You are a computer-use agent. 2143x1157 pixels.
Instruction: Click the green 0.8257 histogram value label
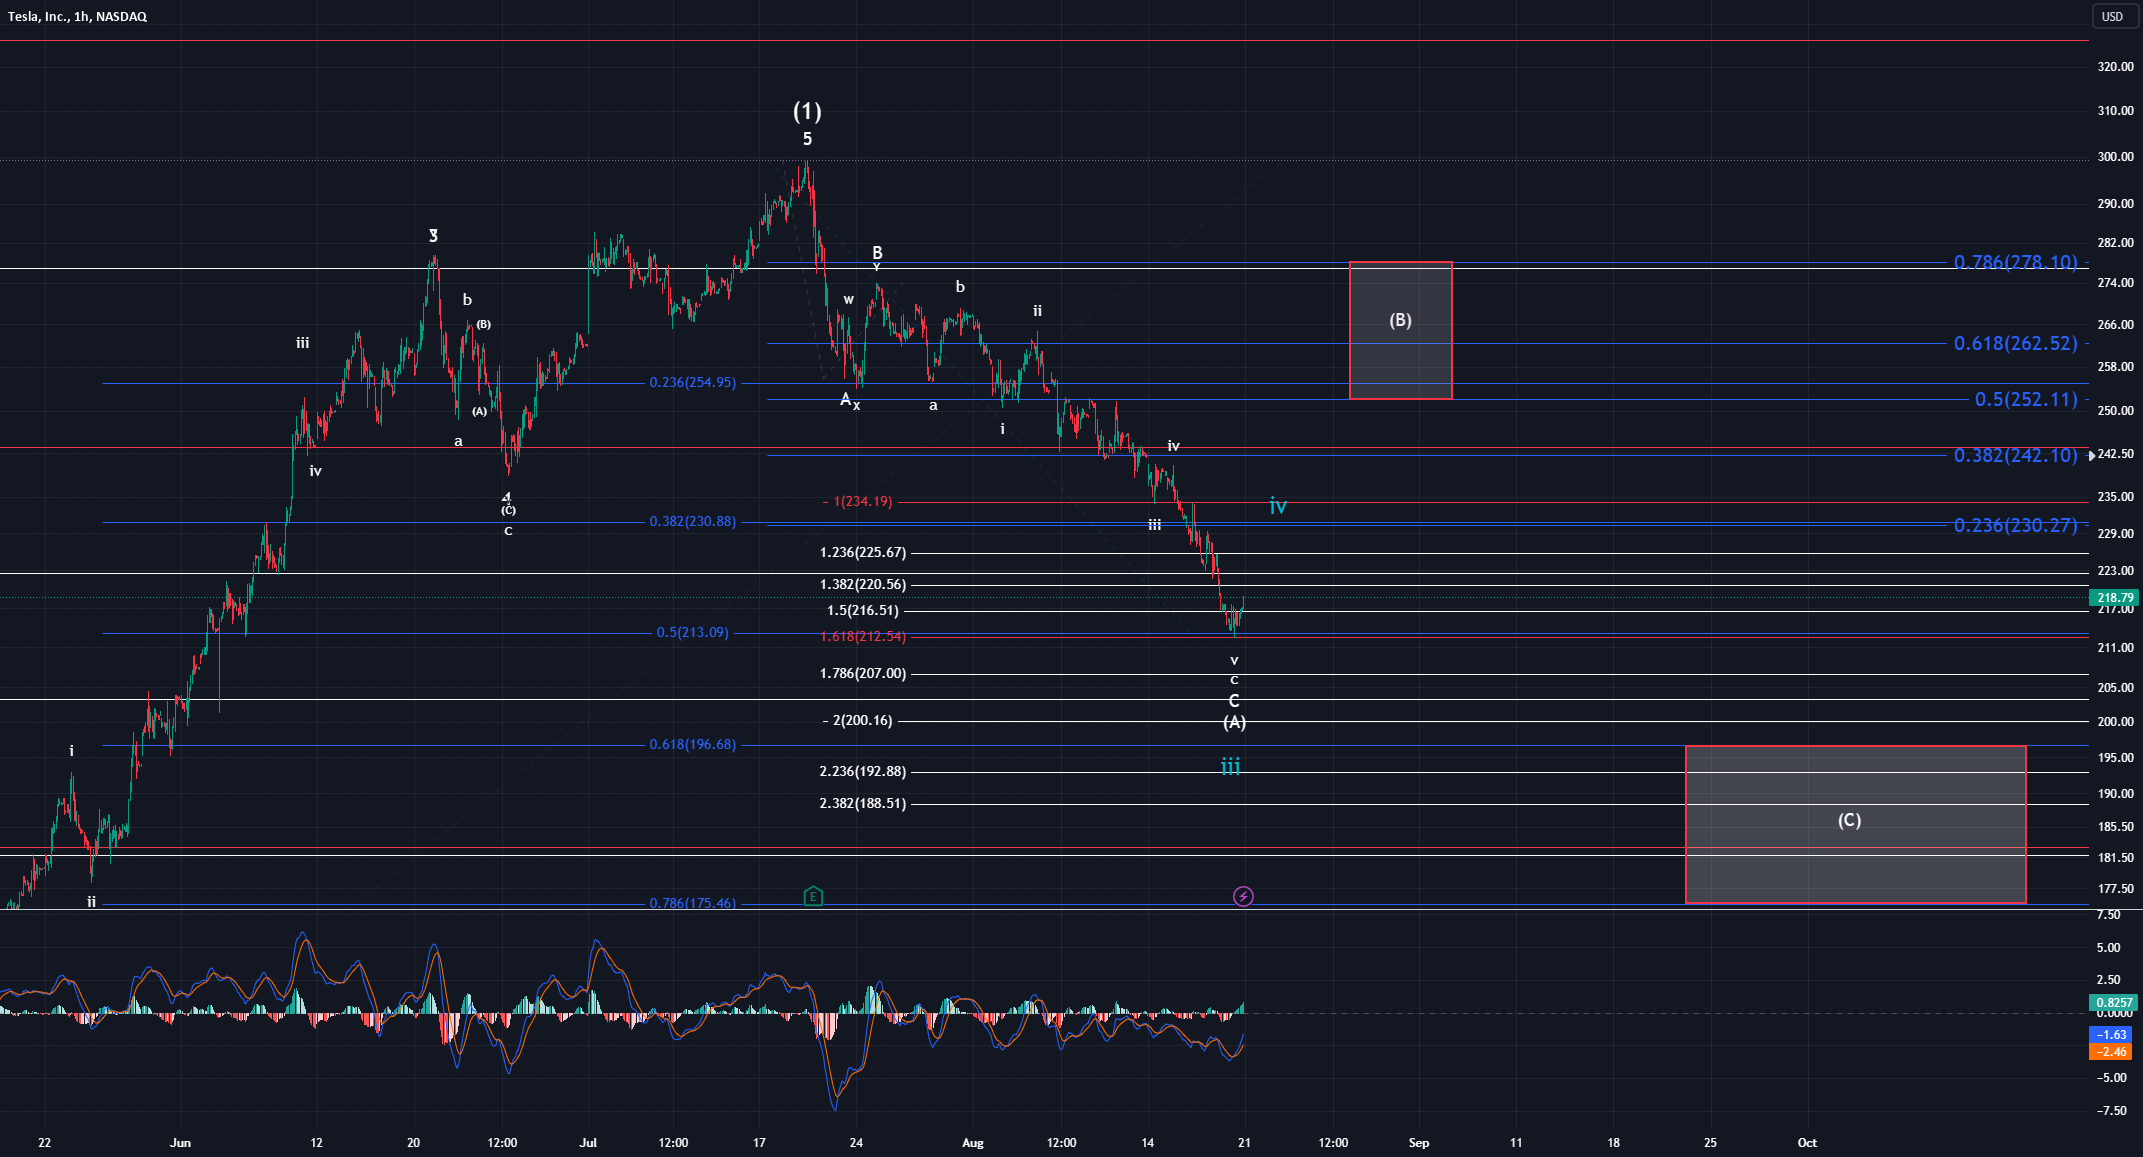[x=2114, y=1002]
